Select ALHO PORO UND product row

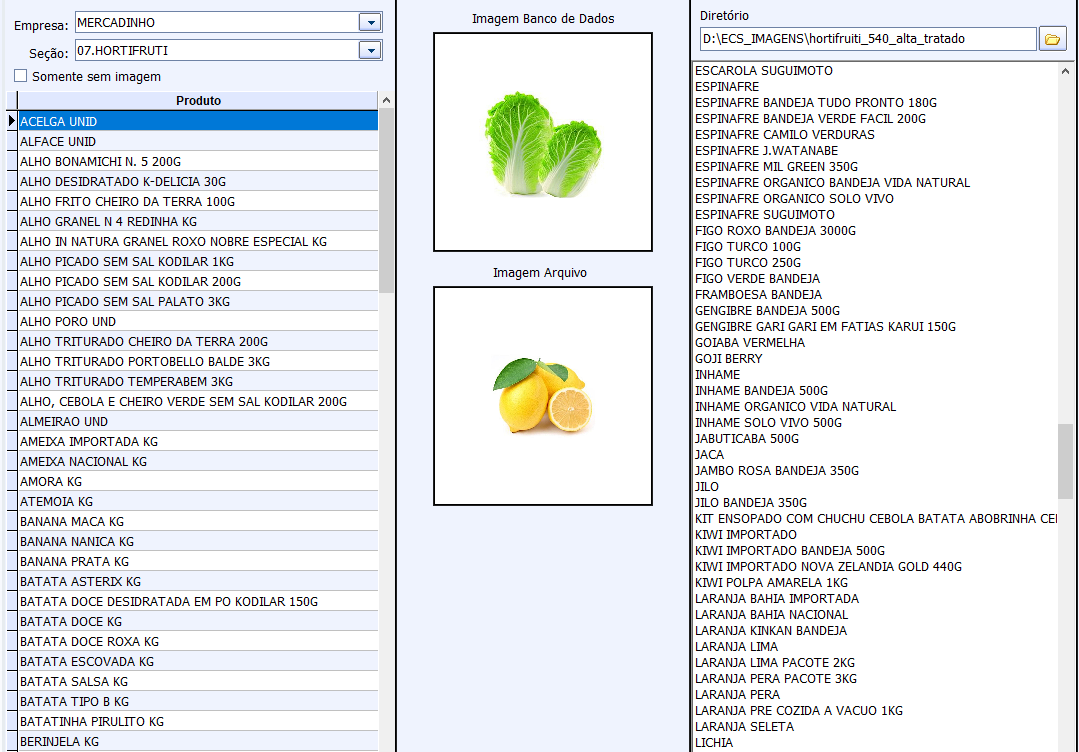[68, 322]
